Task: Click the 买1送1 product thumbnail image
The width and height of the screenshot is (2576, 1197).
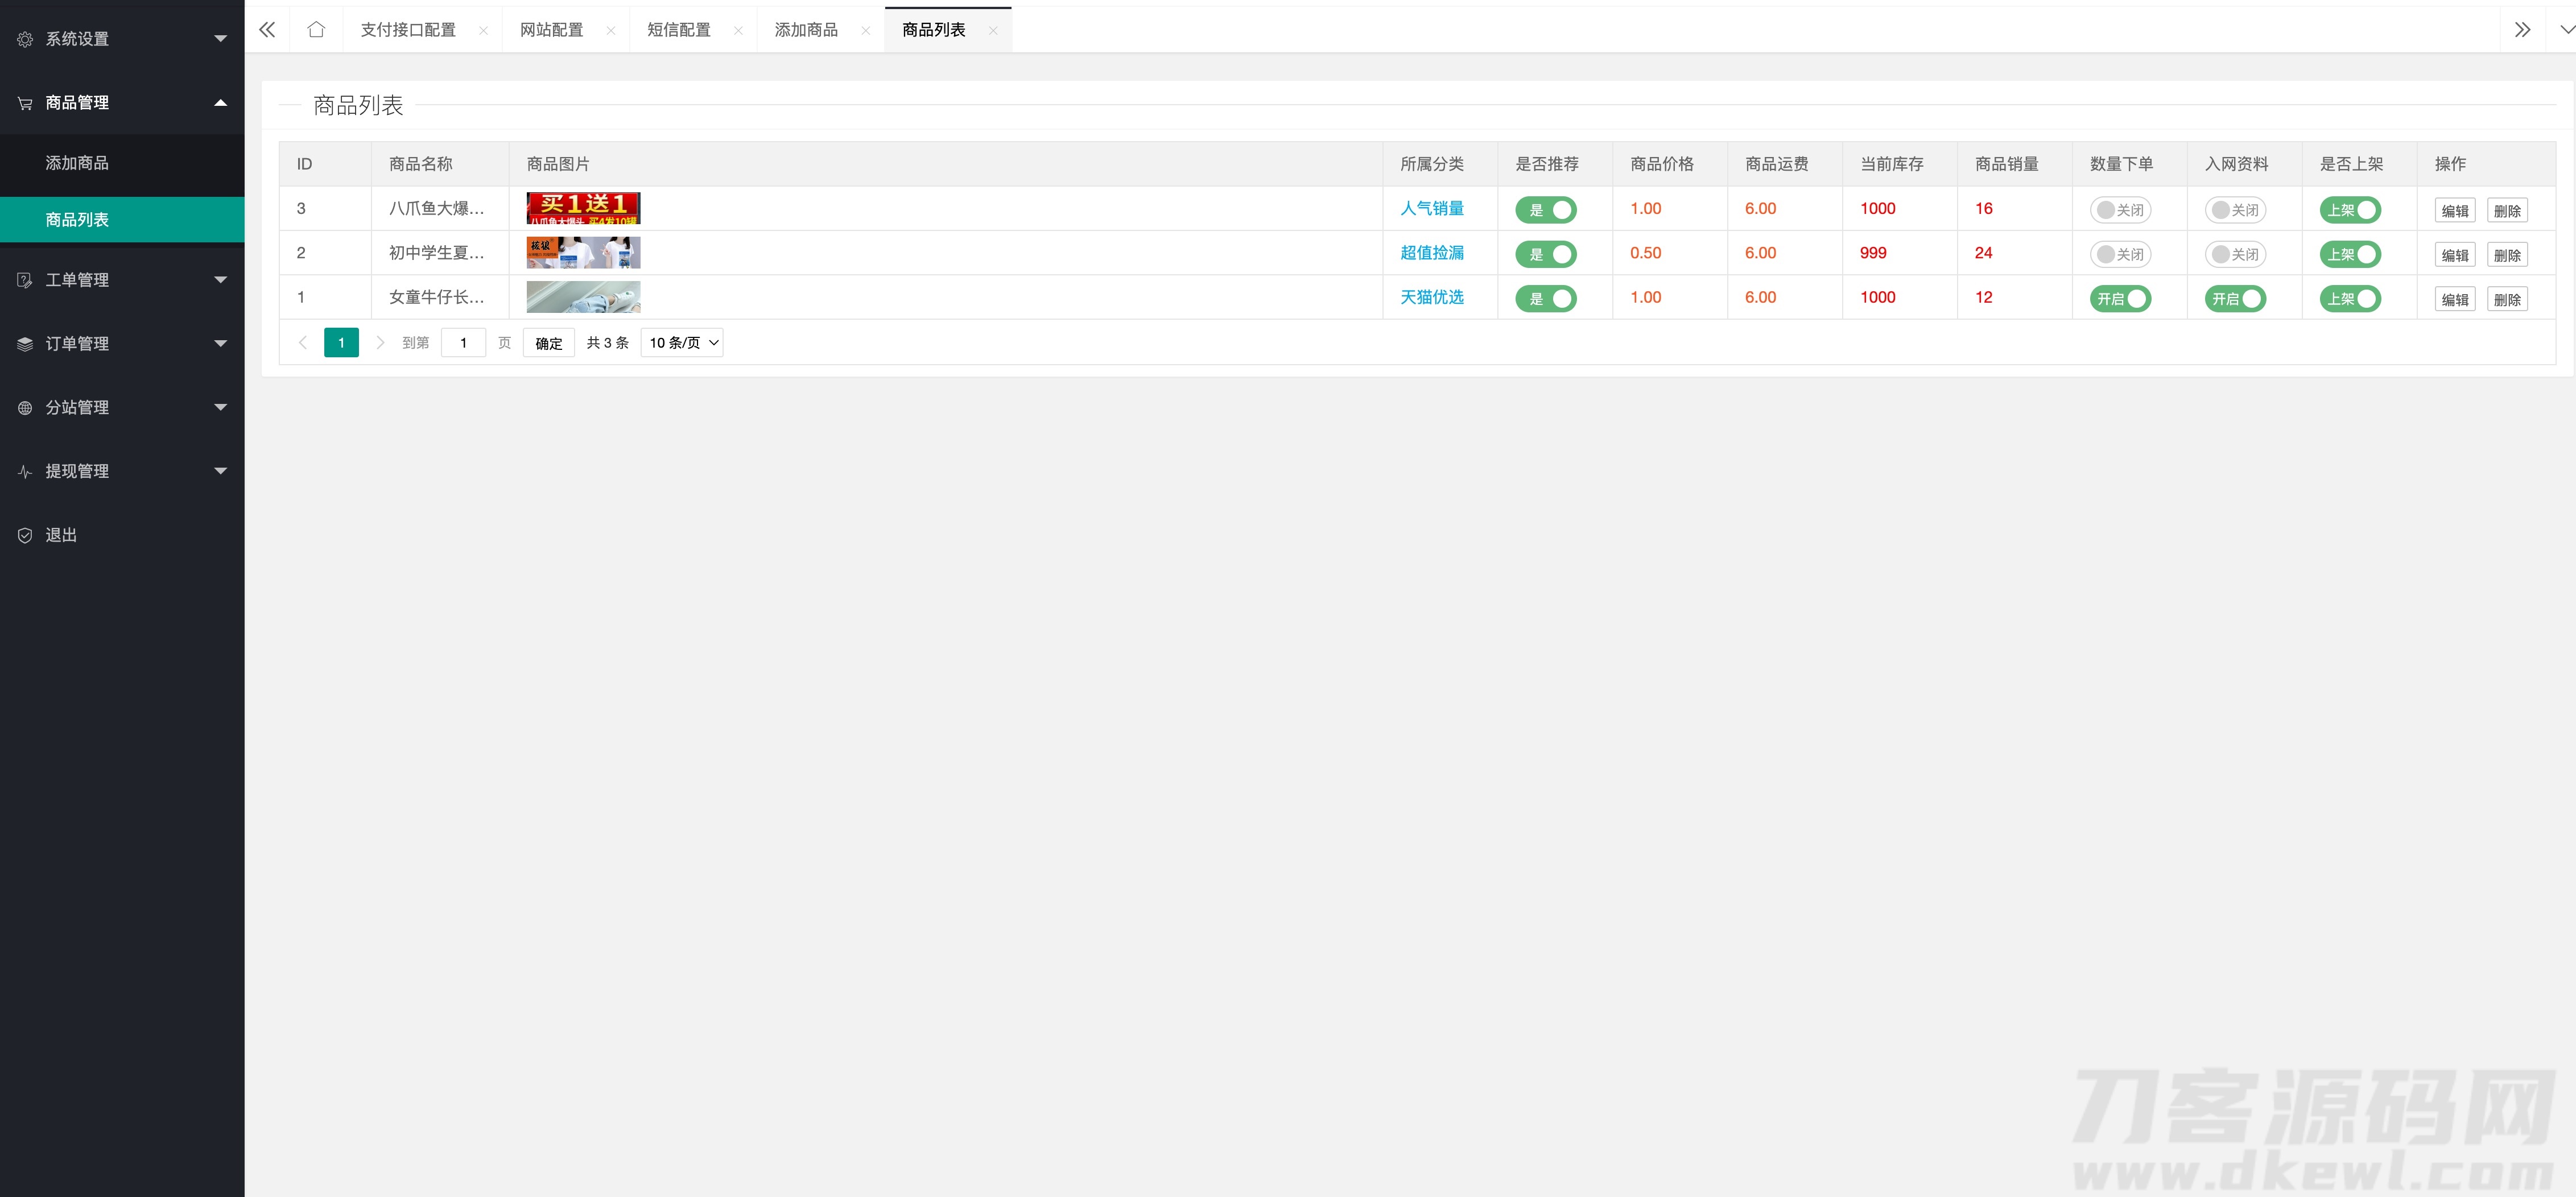Action: 583,208
